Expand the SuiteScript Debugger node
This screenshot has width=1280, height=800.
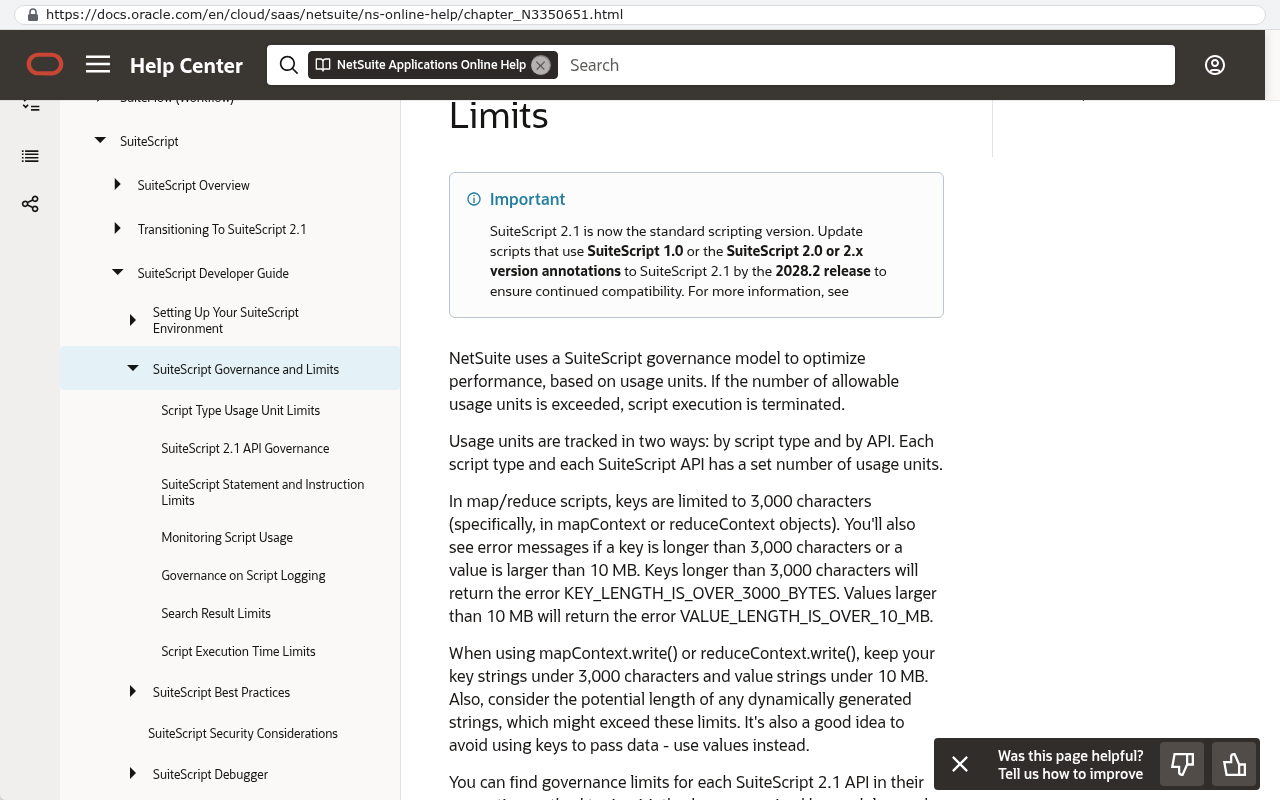pyautogui.click(x=133, y=774)
